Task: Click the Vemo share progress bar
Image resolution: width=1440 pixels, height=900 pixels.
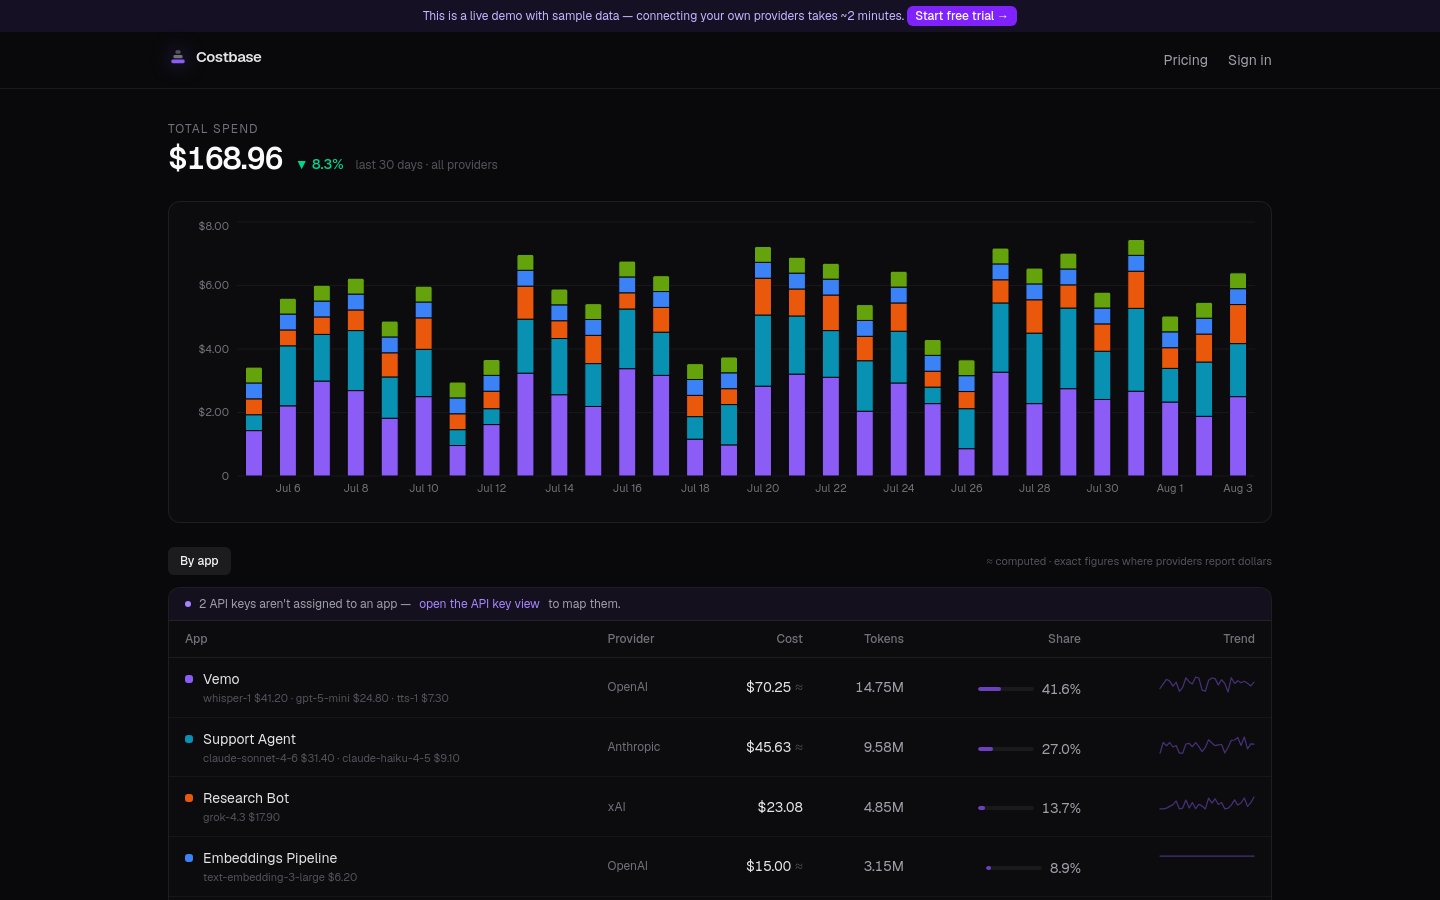Action: (1006, 689)
